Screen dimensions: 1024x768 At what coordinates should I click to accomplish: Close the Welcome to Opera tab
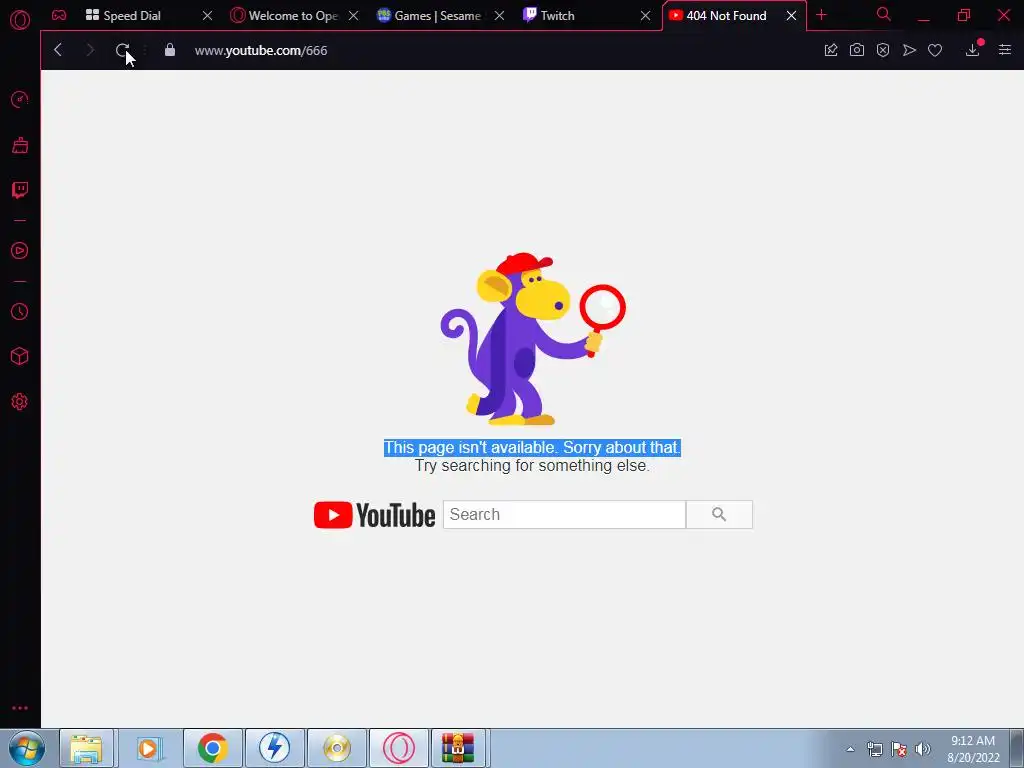coord(353,16)
